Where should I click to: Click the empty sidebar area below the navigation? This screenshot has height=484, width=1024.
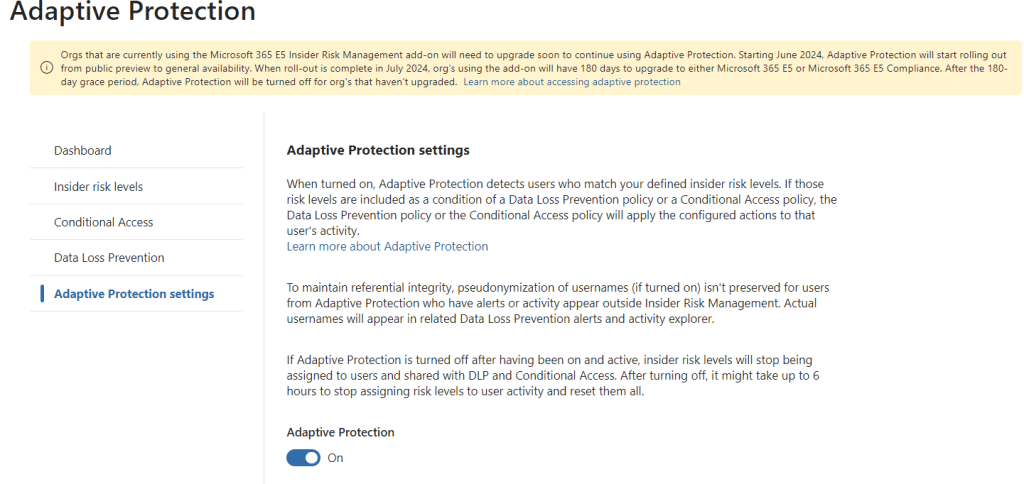click(140, 400)
